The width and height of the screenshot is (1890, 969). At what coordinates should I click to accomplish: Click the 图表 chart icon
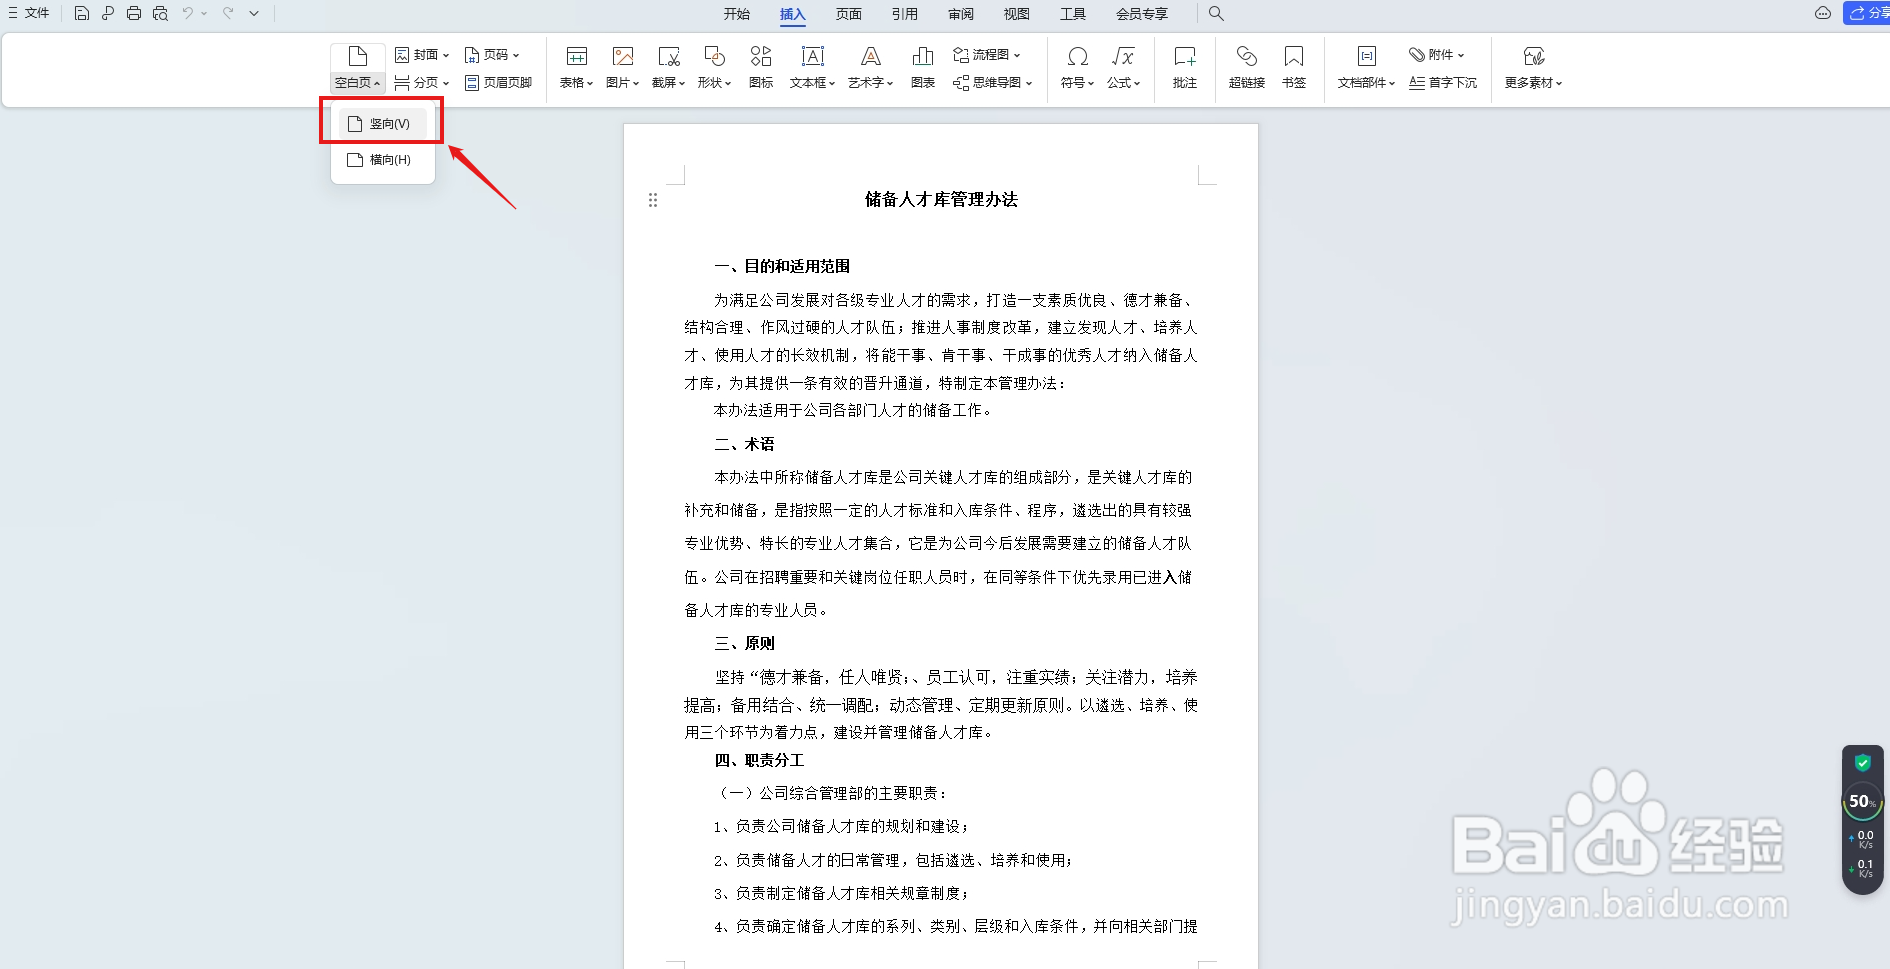(923, 56)
